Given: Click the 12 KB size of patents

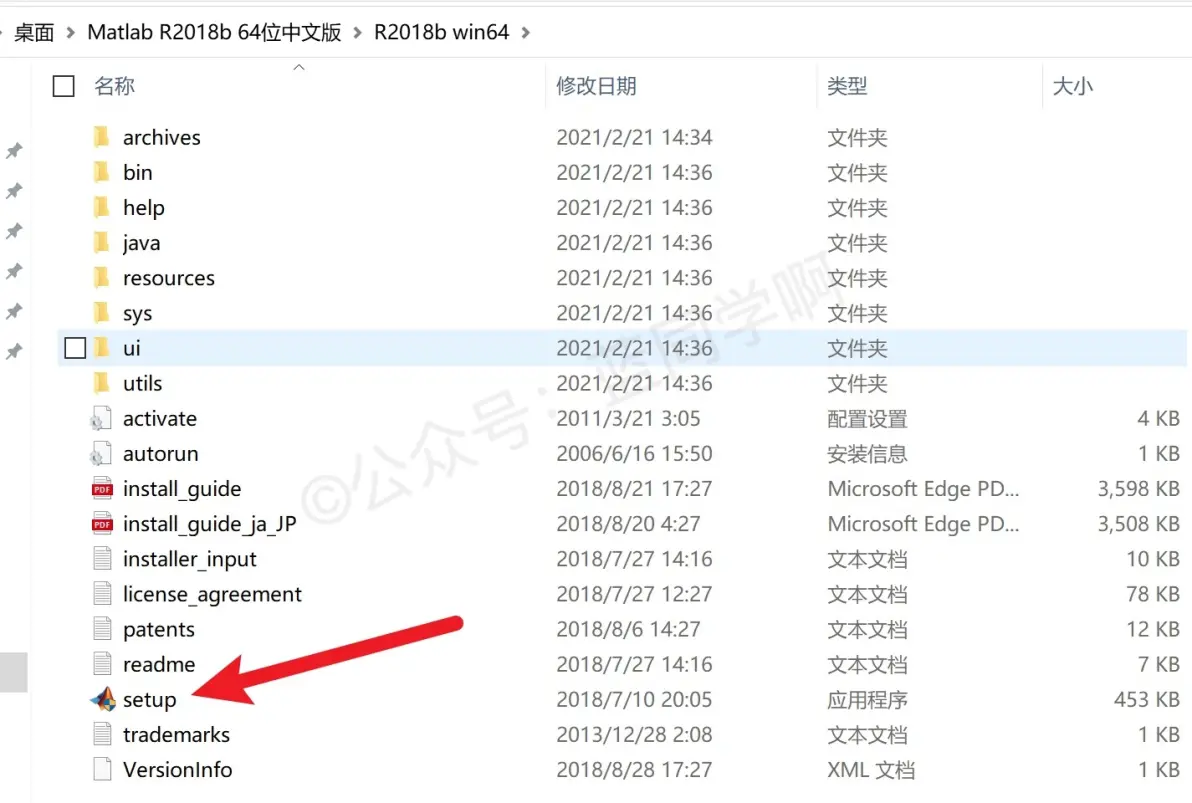Looking at the screenshot, I should [x=1153, y=629].
